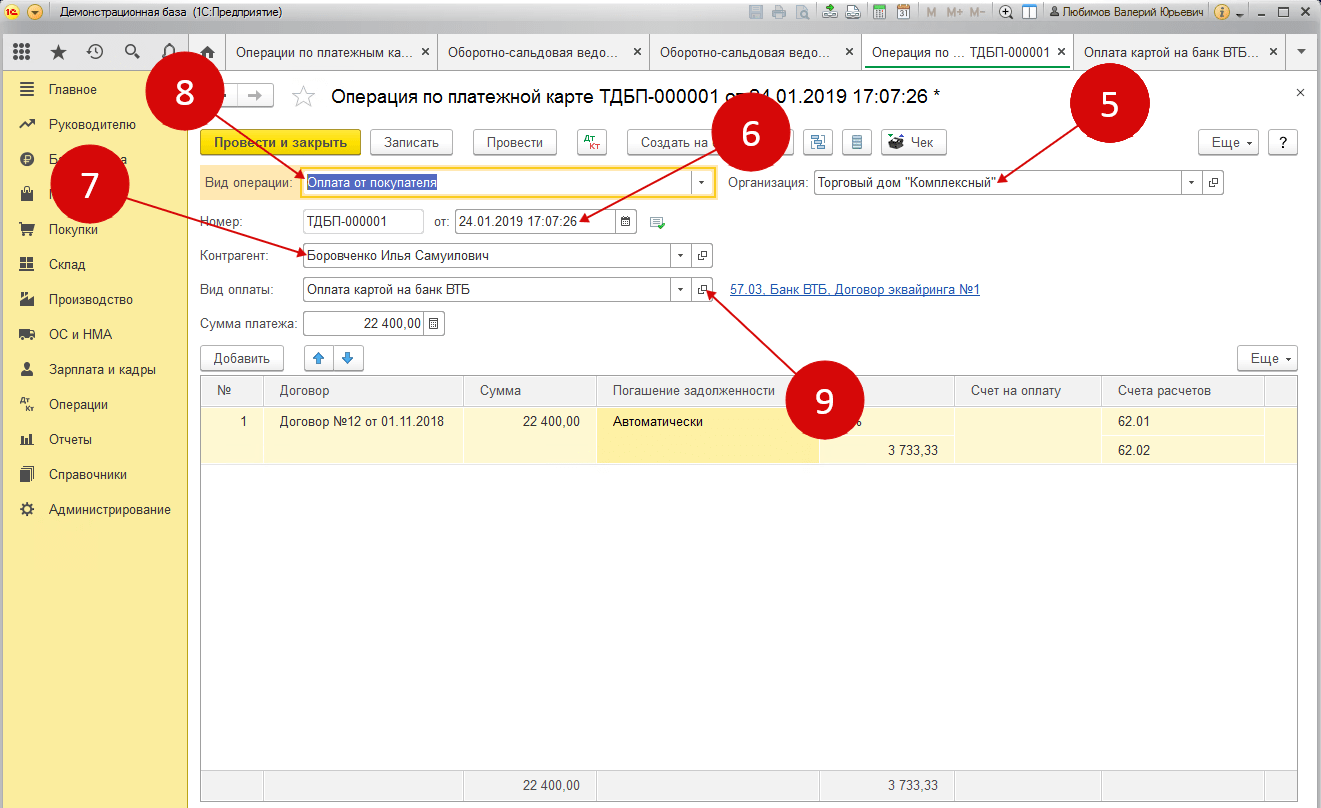
Task: Expand the Контрагент dropdown list
Action: click(x=680, y=256)
